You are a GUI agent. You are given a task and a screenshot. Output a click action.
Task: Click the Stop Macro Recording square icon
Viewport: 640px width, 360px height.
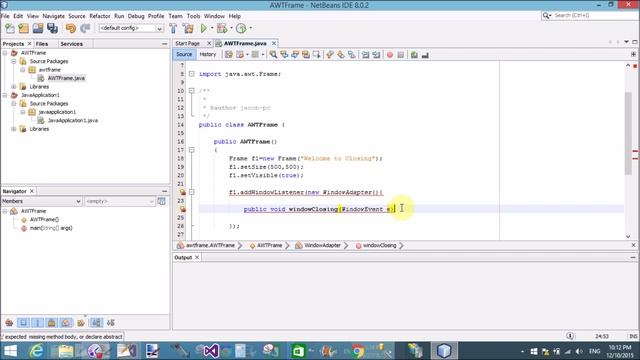coord(401,55)
